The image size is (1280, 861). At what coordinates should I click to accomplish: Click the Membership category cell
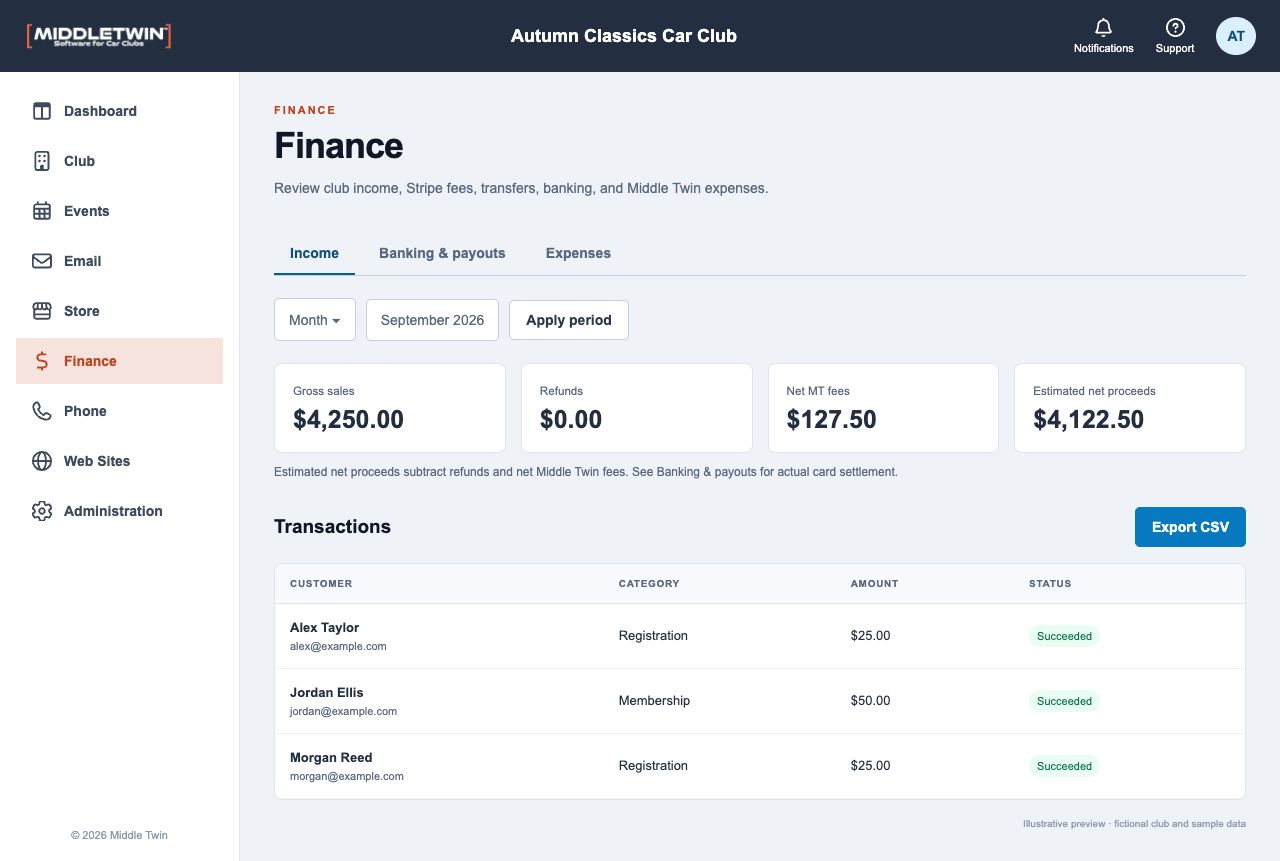pyautogui.click(x=654, y=701)
